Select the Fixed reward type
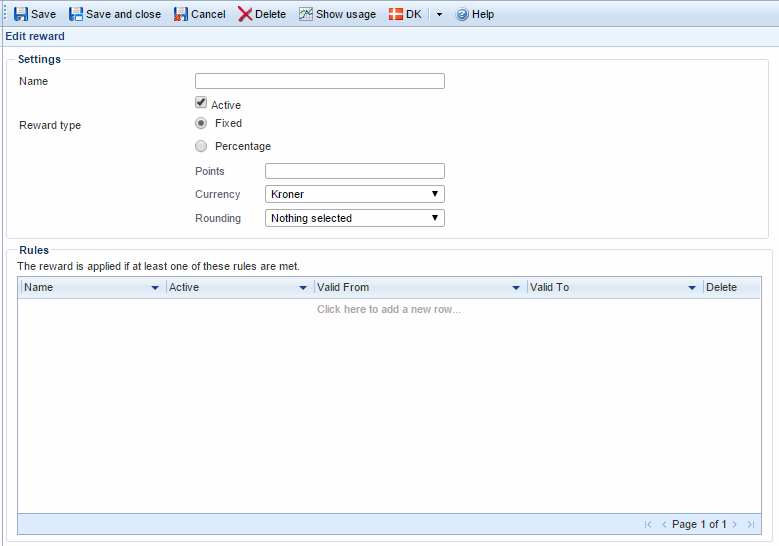This screenshot has height=546, width=779. 201,123
